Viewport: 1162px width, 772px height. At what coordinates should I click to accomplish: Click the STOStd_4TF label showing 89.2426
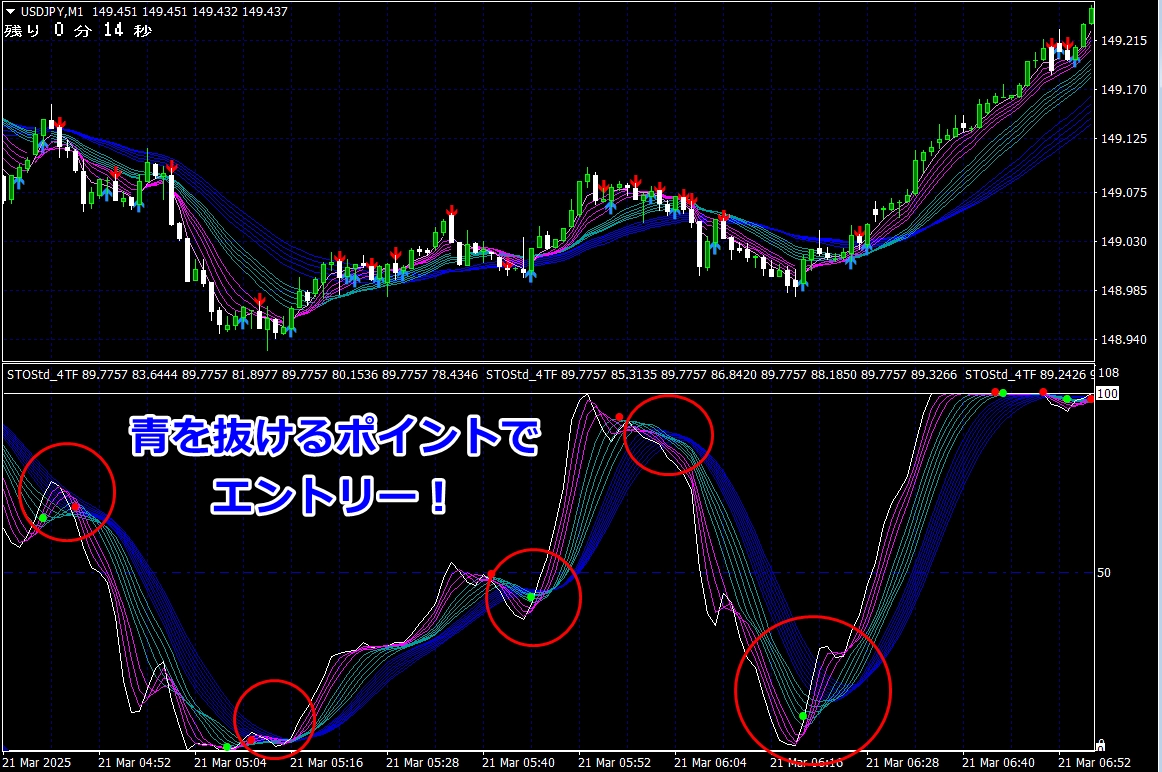click(x=1029, y=375)
